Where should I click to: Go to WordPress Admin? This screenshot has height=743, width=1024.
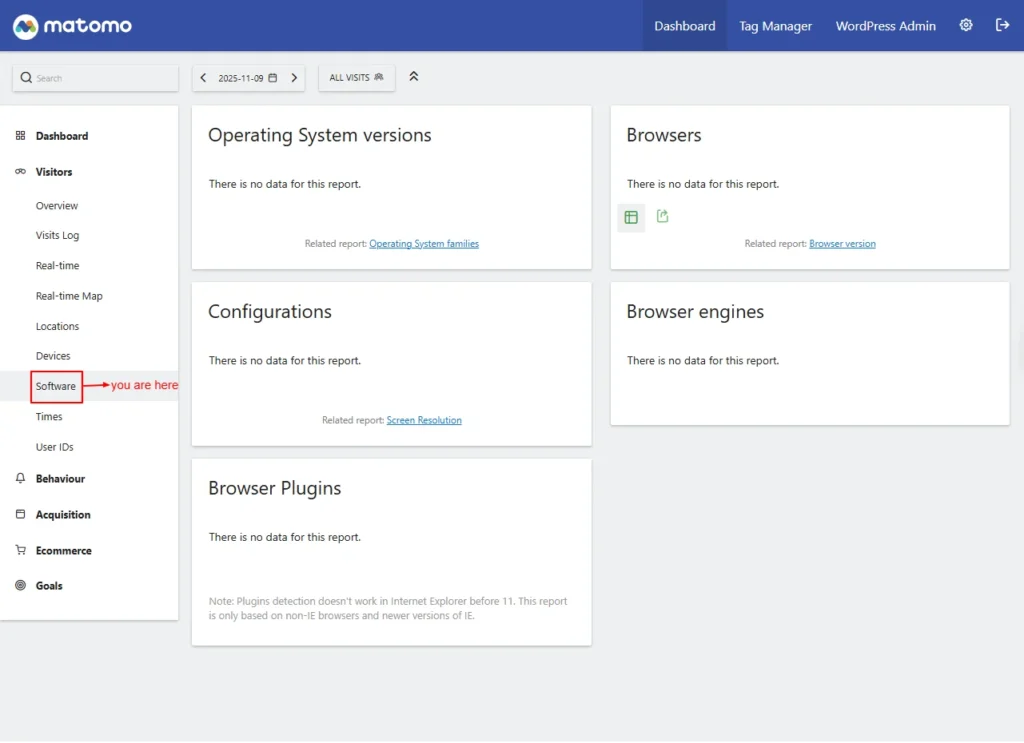click(885, 26)
